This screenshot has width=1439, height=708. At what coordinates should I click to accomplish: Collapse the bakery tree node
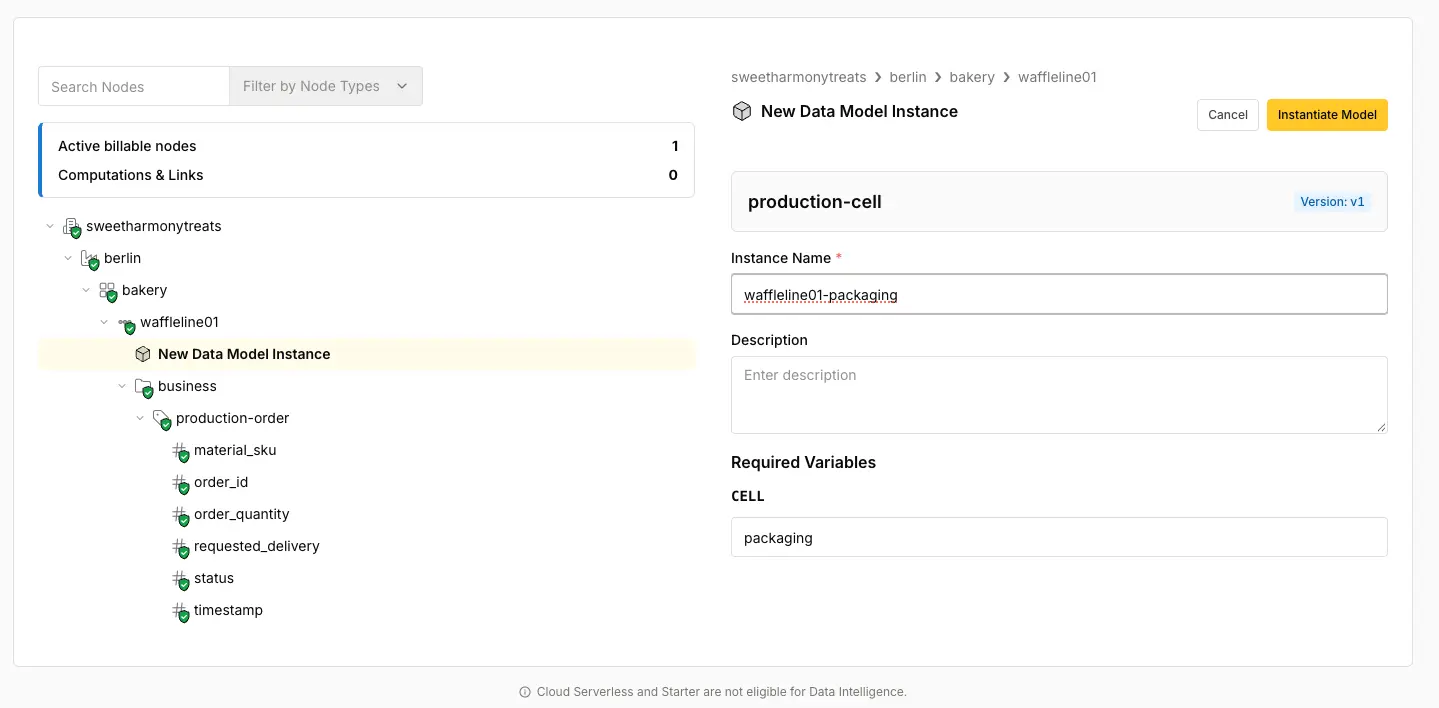(x=86, y=290)
